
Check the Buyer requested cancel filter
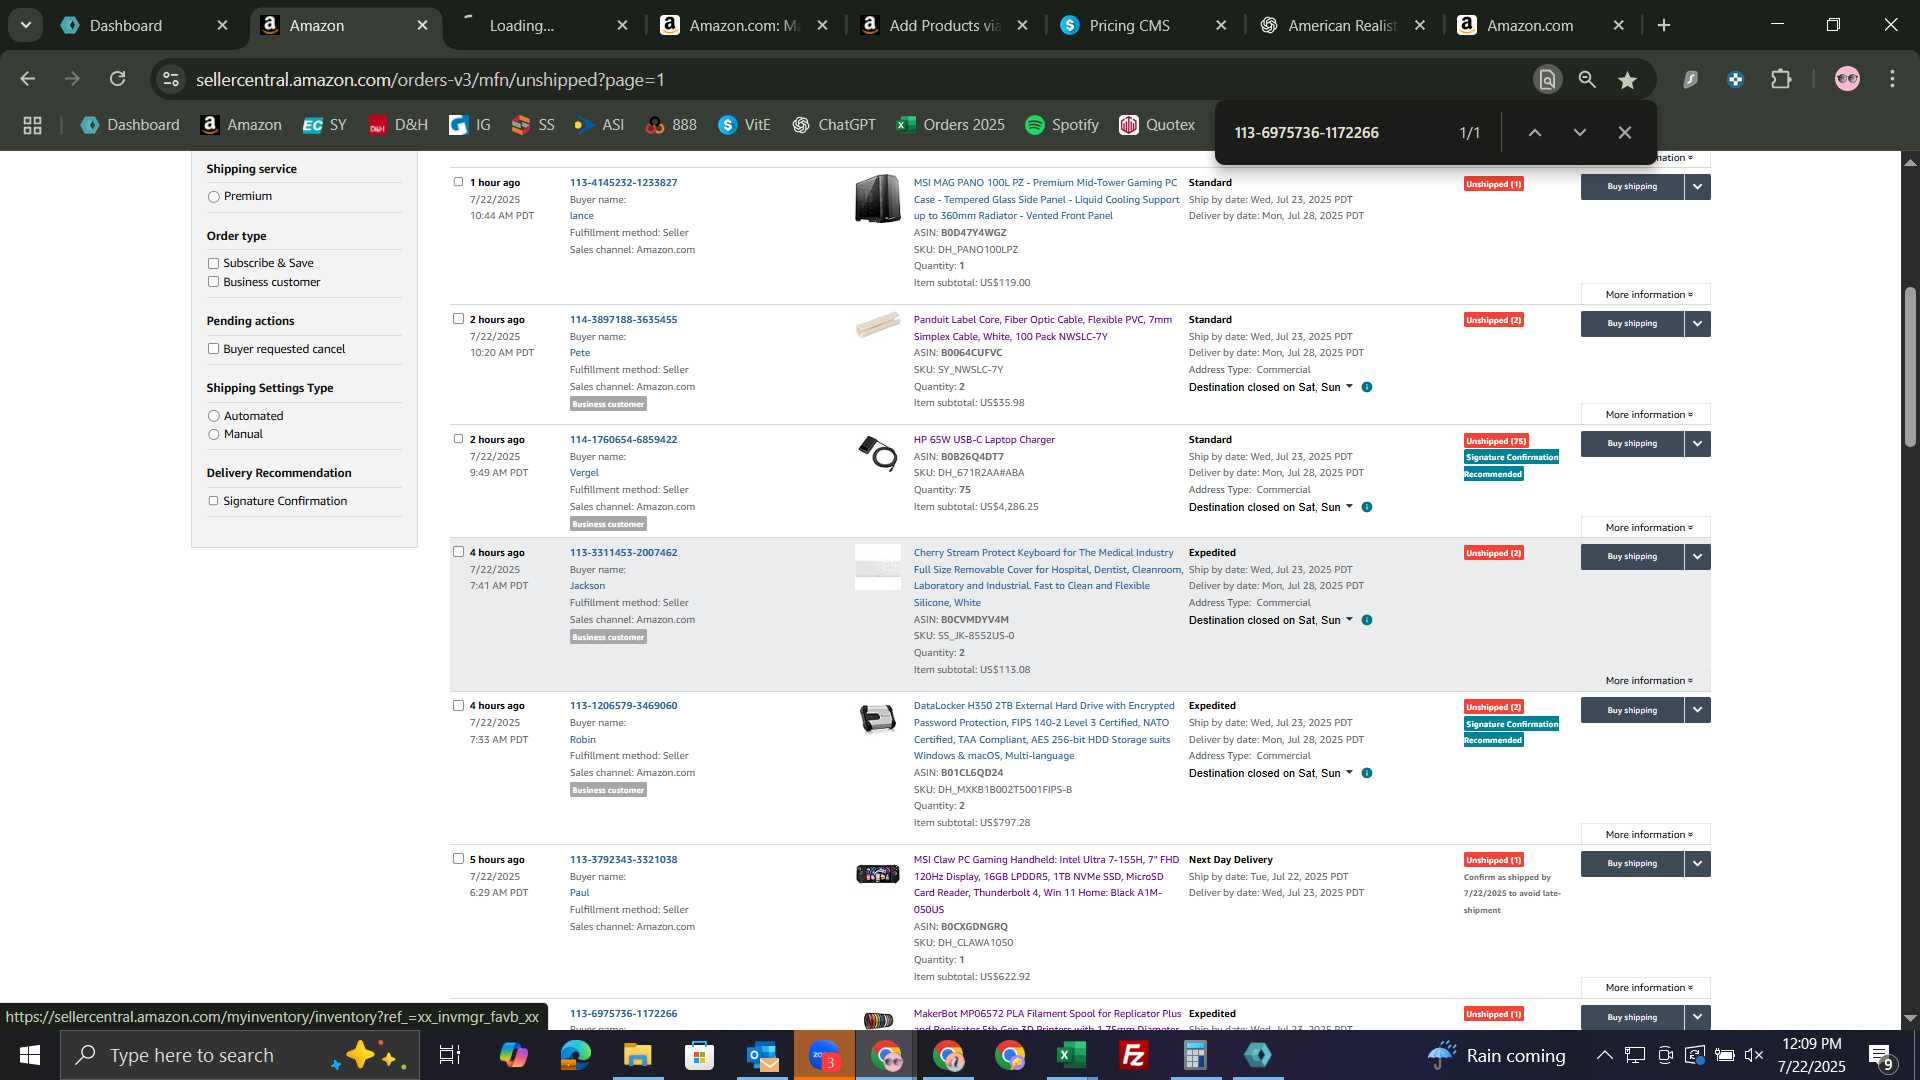click(x=213, y=349)
